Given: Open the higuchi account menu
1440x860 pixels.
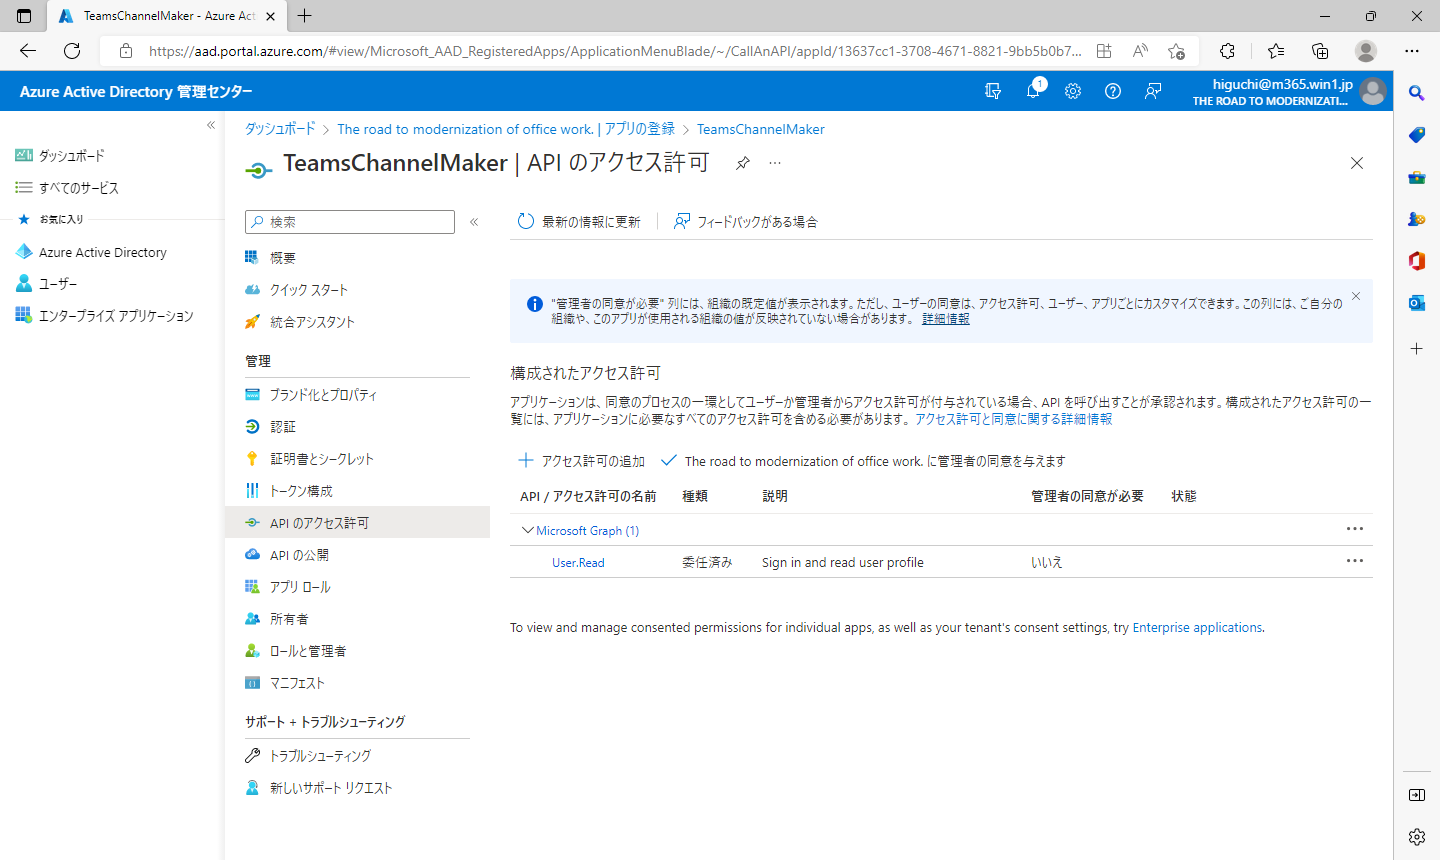Looking at the screenshot, I should coord(1289,91).
